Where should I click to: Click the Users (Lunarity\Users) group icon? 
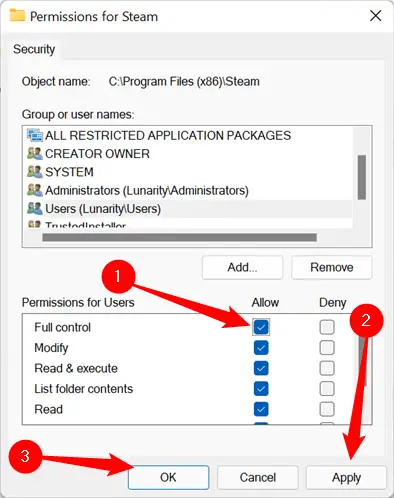pyautogui.click(x=35, y=209)
